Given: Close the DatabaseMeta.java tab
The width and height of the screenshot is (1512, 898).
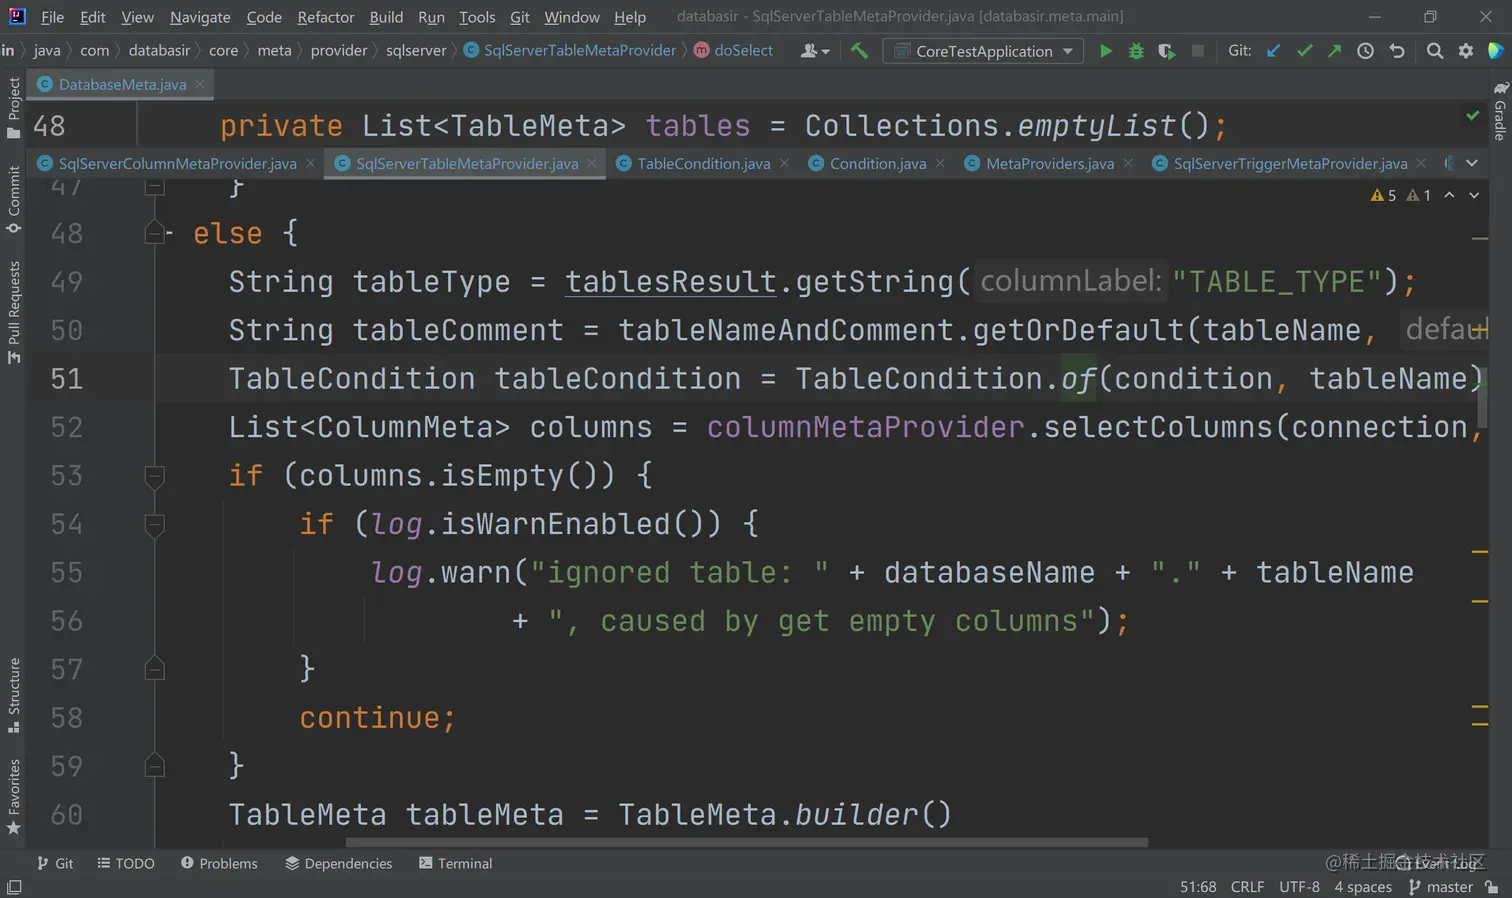Looking at the screenshot, I should pyautogui.click(x=200, y=84).
